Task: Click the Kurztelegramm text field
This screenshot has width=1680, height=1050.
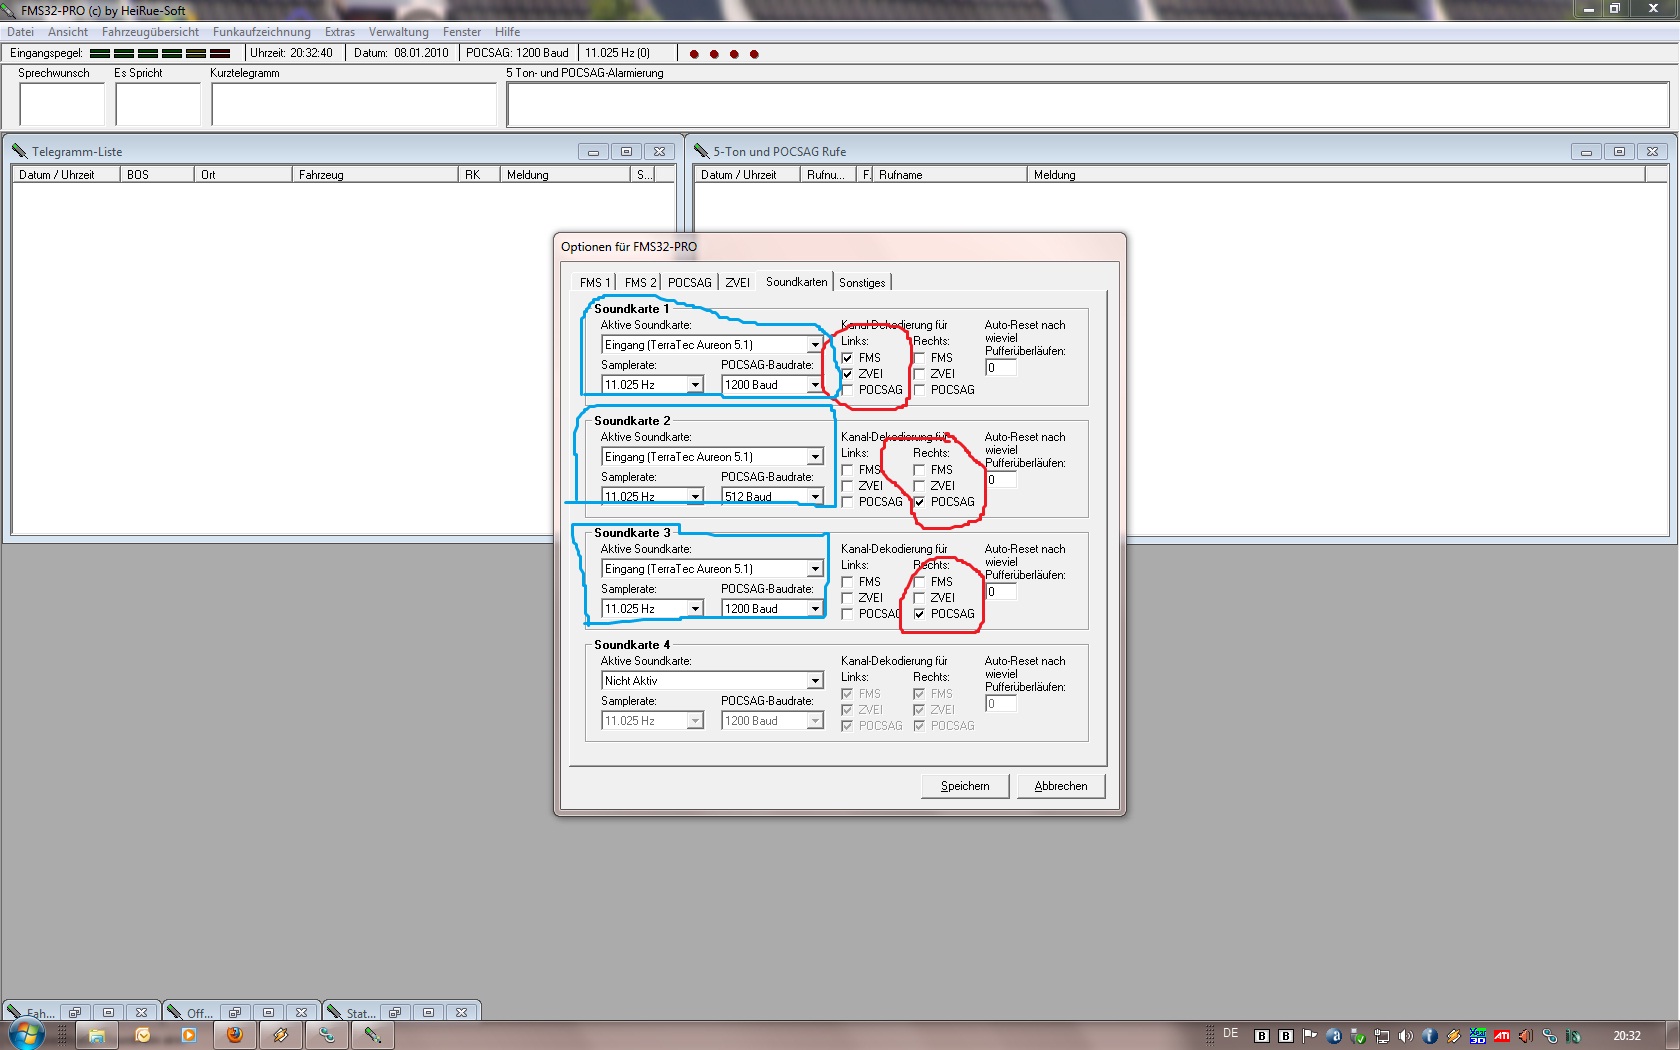Action: tap(354, 104)
